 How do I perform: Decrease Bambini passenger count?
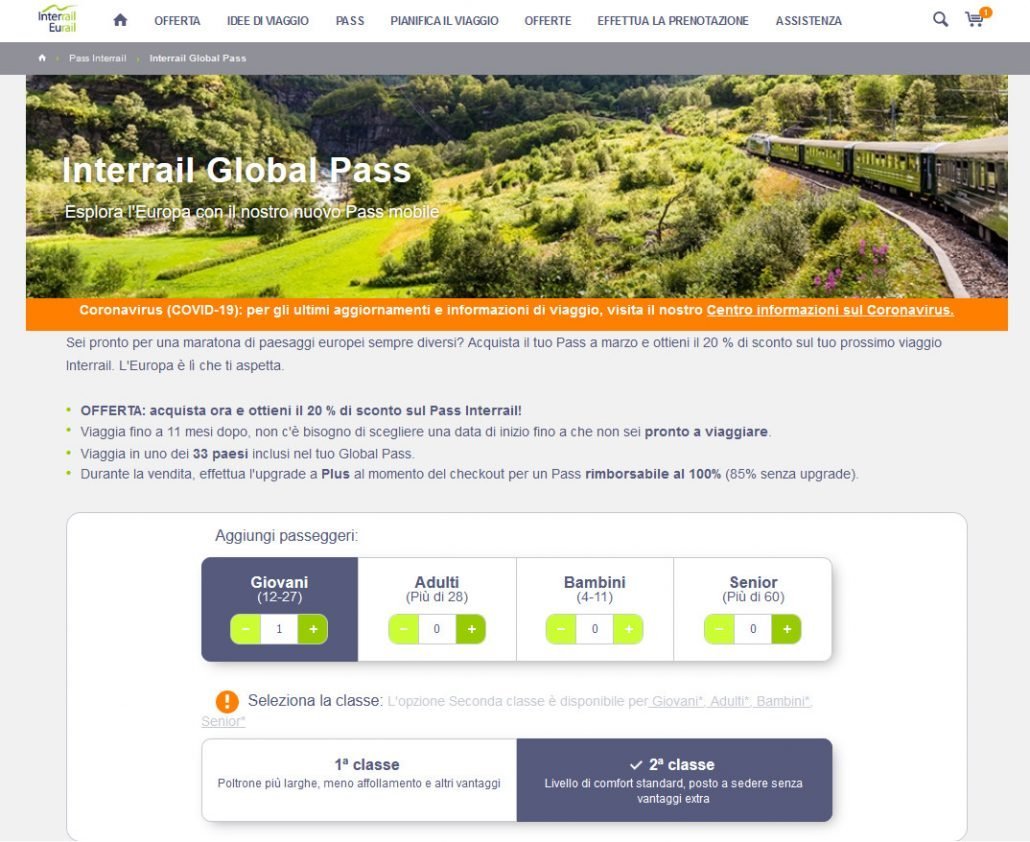(x=561, y=629)
